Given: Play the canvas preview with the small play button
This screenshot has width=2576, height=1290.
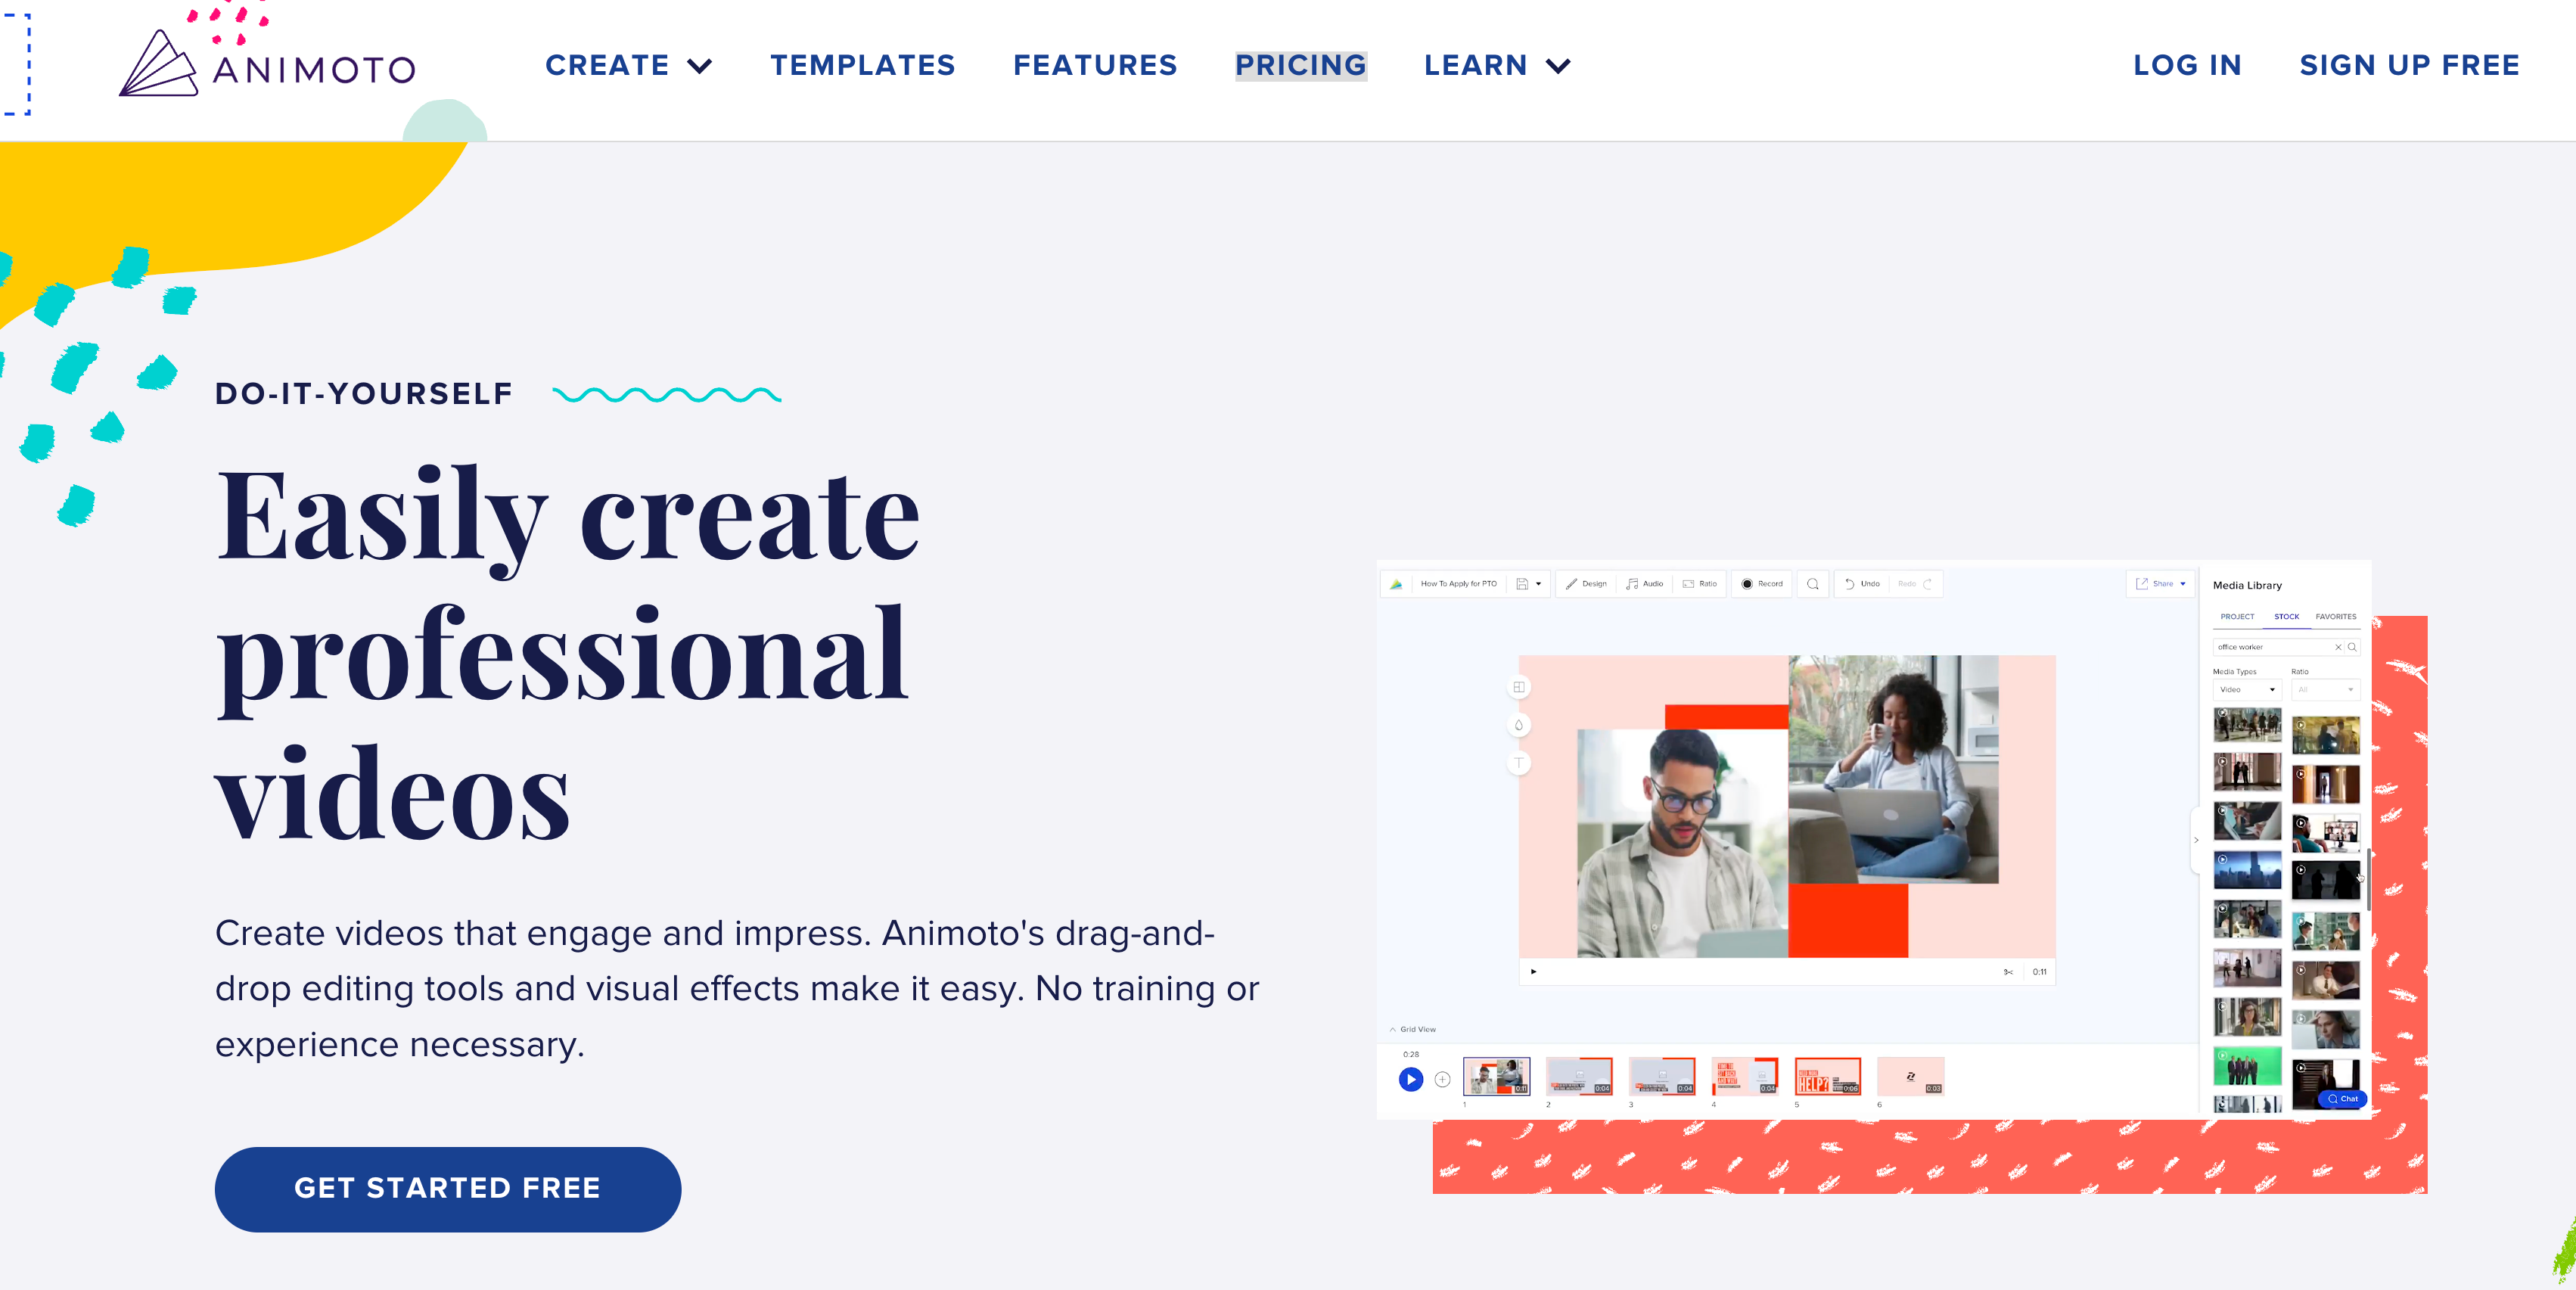Looking at the screenshot, I should [1533, 972].
